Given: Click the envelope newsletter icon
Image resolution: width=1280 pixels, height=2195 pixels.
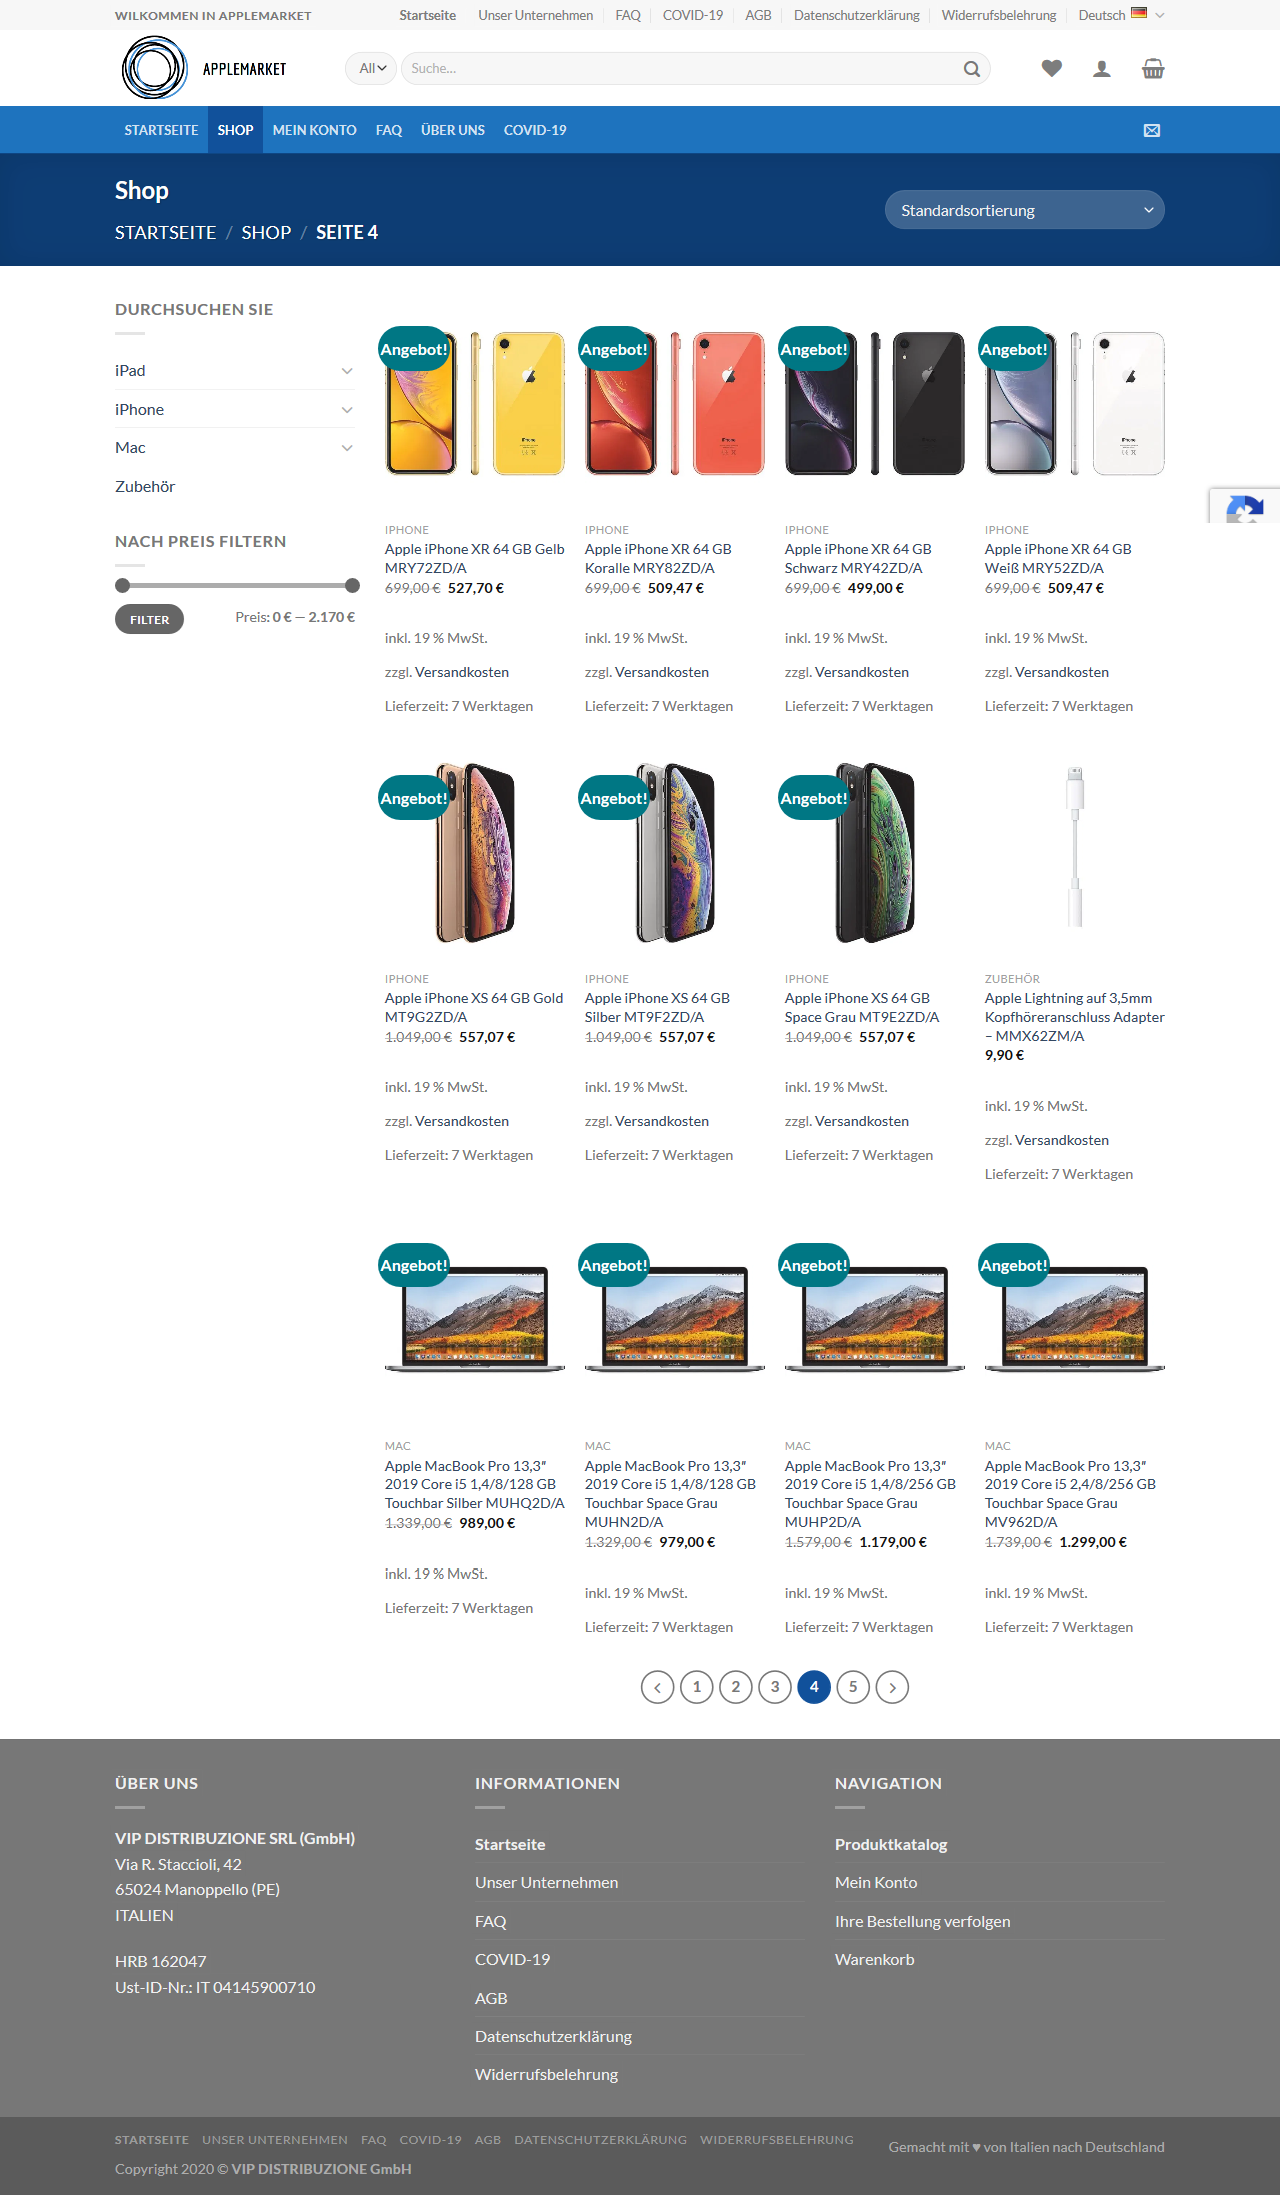Looking at the screenshot, I should point(1152,130).
